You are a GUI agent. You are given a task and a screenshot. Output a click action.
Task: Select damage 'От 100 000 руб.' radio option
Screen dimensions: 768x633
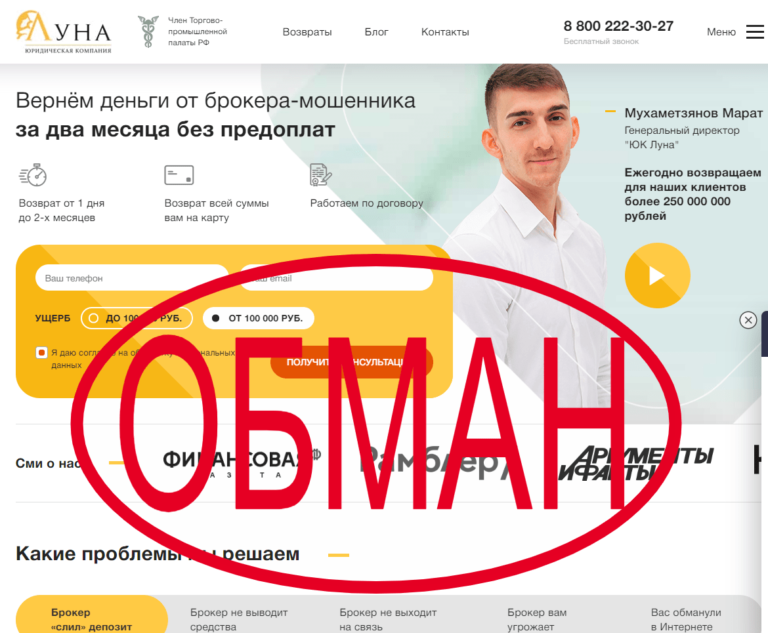point(258,318)
